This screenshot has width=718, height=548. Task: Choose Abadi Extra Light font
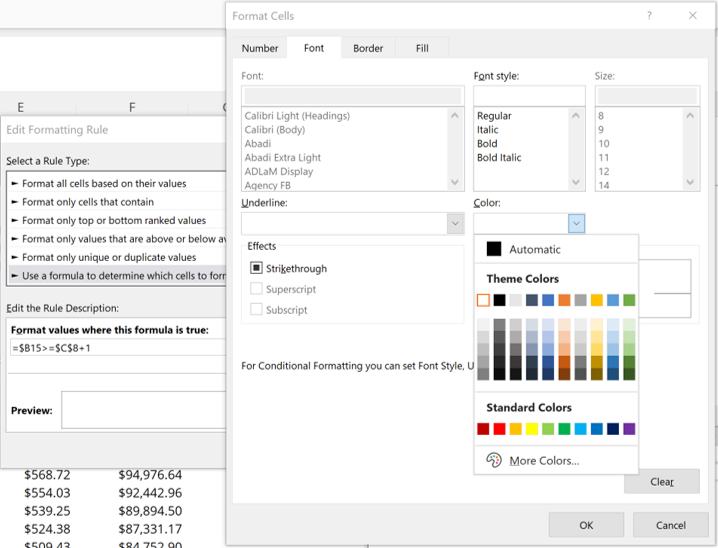pyautogui.click(x=283, y=157)
